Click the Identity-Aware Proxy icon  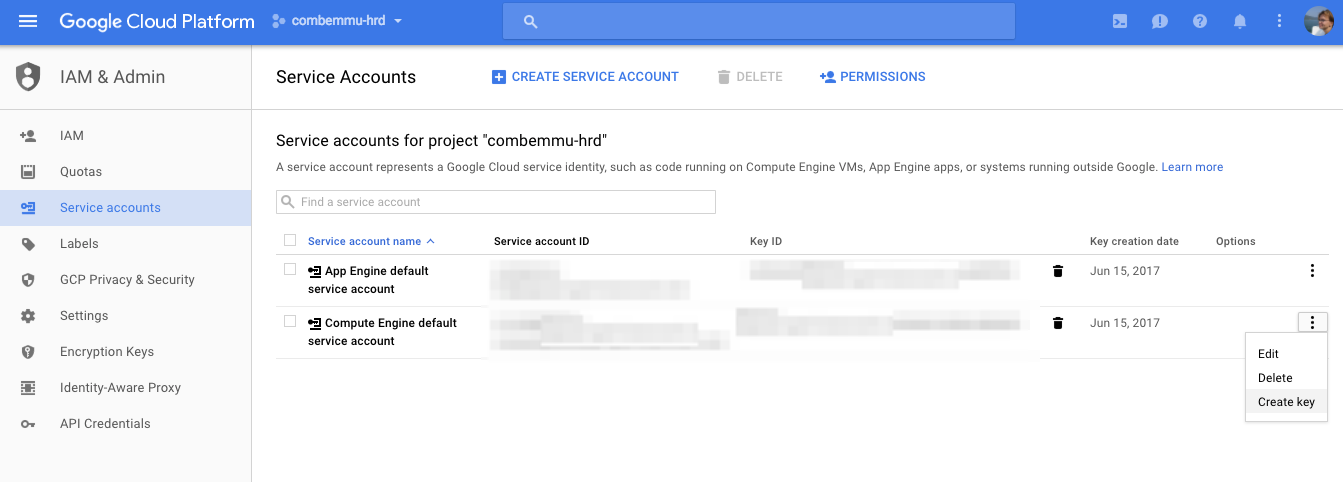28,388
